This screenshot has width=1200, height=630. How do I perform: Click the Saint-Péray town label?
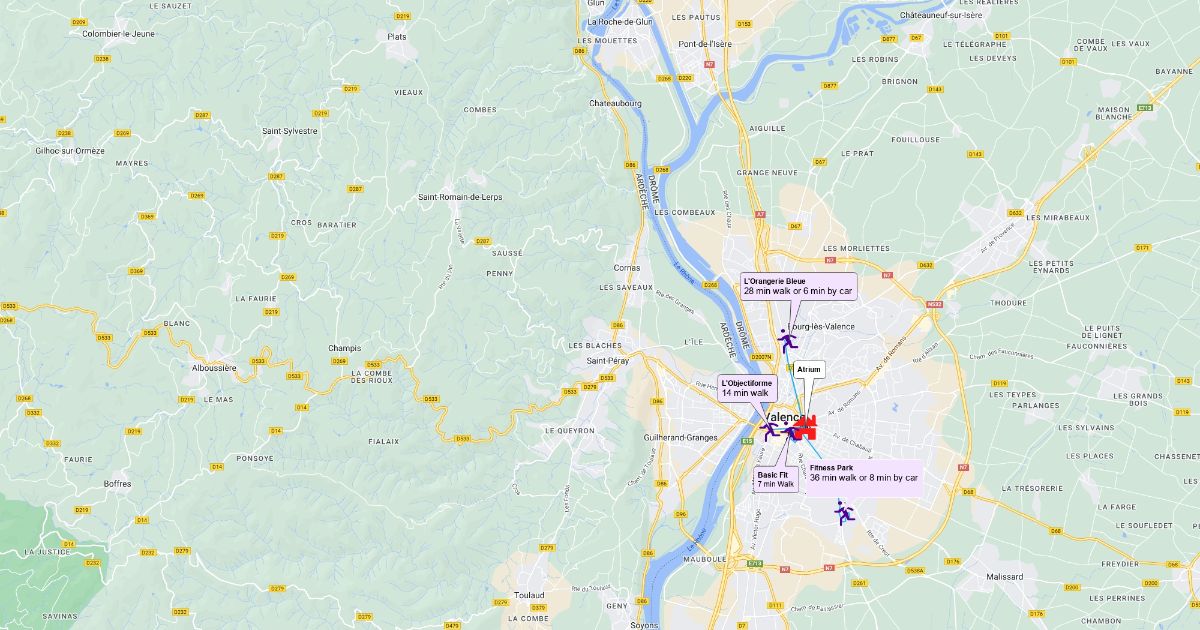coord(607,361)
